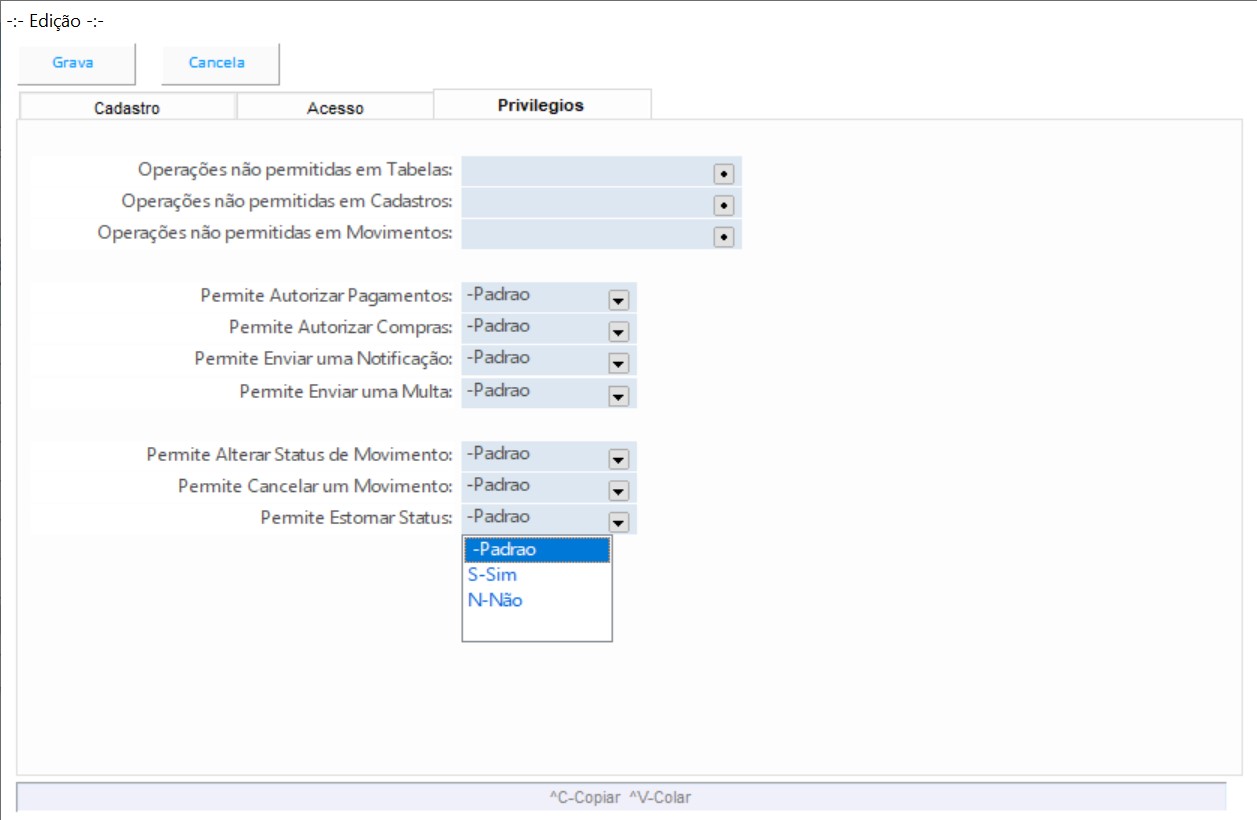
Task: Open Permite Enviar uma Notificação dropdown arrow
Action: tap(618, 363)
